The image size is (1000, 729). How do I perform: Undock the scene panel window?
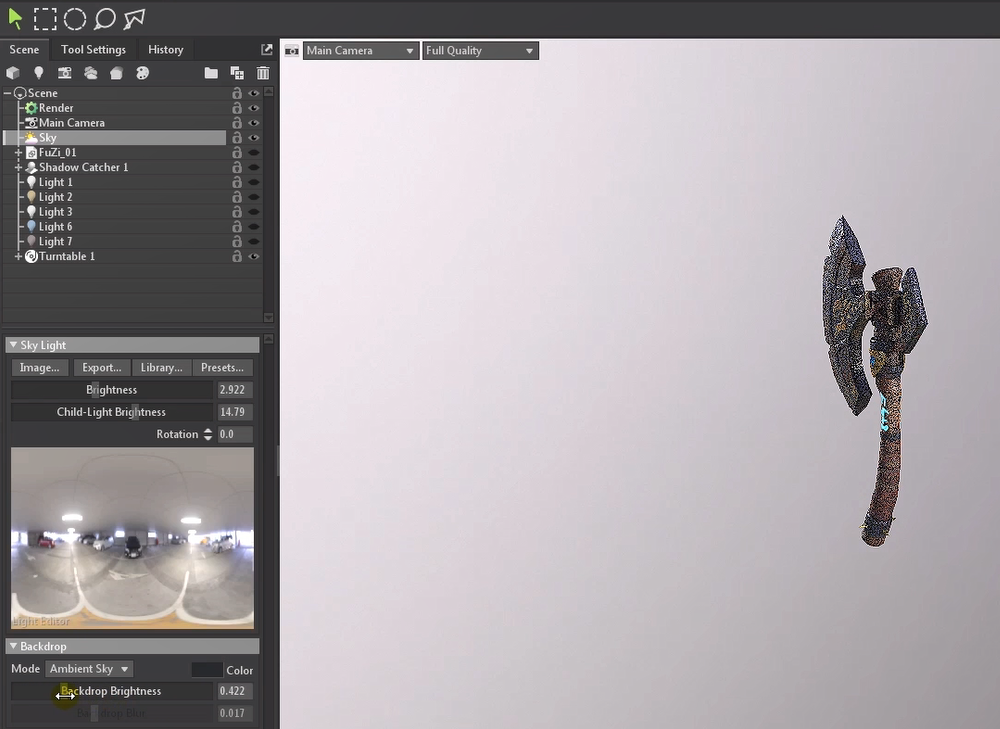[x=267, y=50]
